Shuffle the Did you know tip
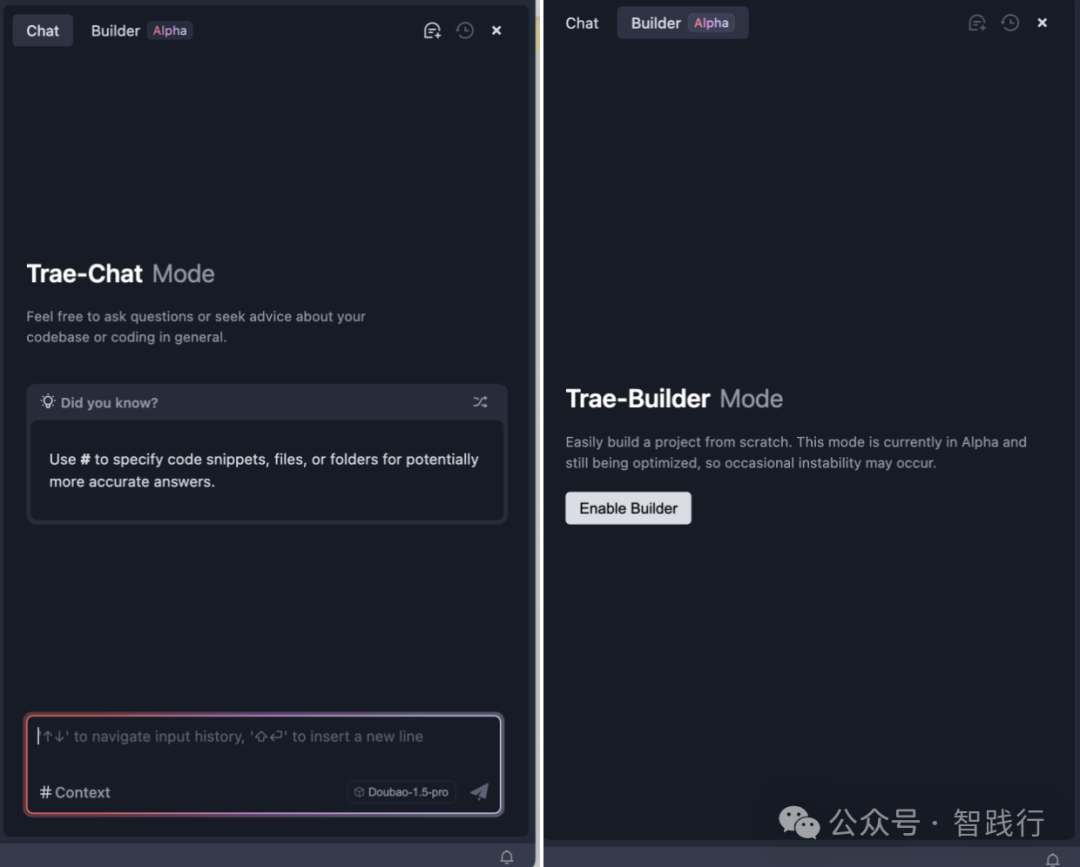This screenshot has width=1080, height=867. tap(480, 402)
